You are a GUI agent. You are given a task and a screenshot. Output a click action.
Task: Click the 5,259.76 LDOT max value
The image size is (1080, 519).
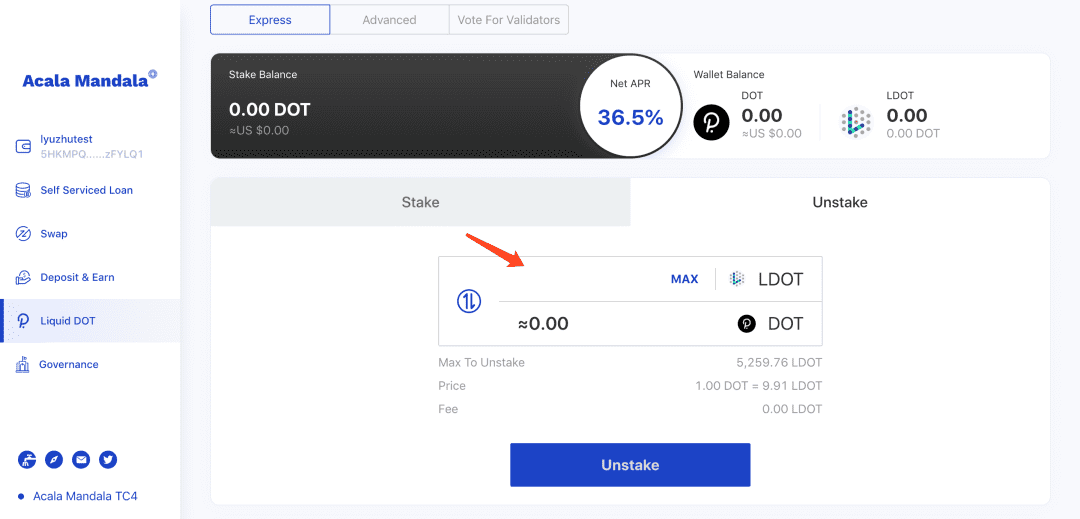click(x=779, y=362)
